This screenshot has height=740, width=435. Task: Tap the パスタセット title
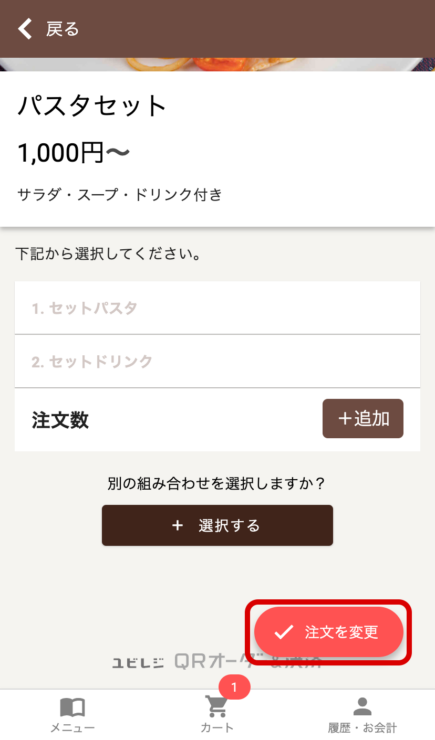92,105
